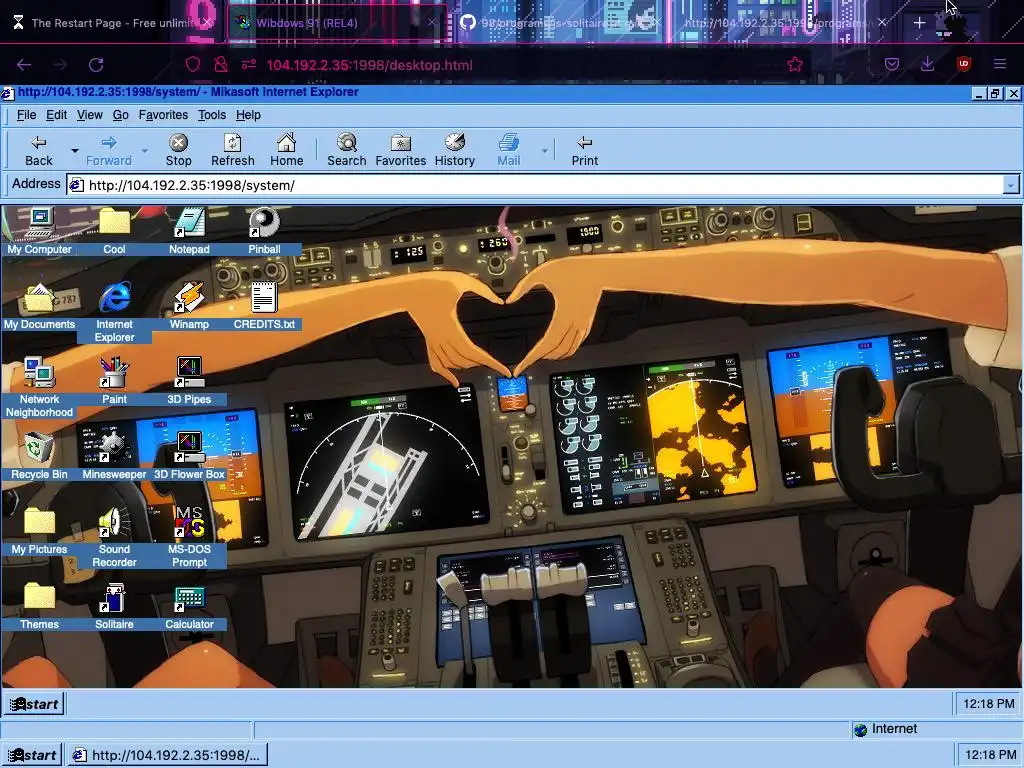1024x768 pixels.
Task: Expand the Forward history dropdown arrow
Action: pos(144,151)
